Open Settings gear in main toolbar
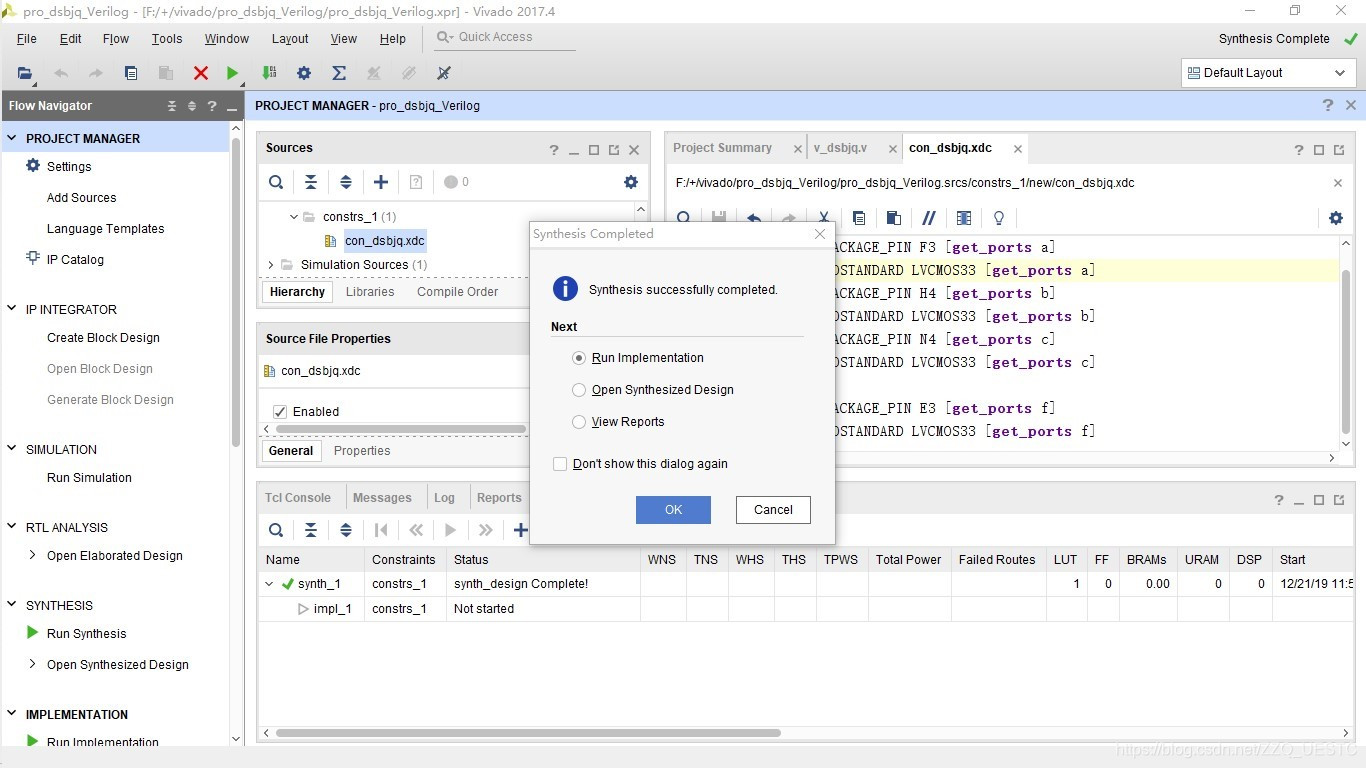 click(304, 73)
